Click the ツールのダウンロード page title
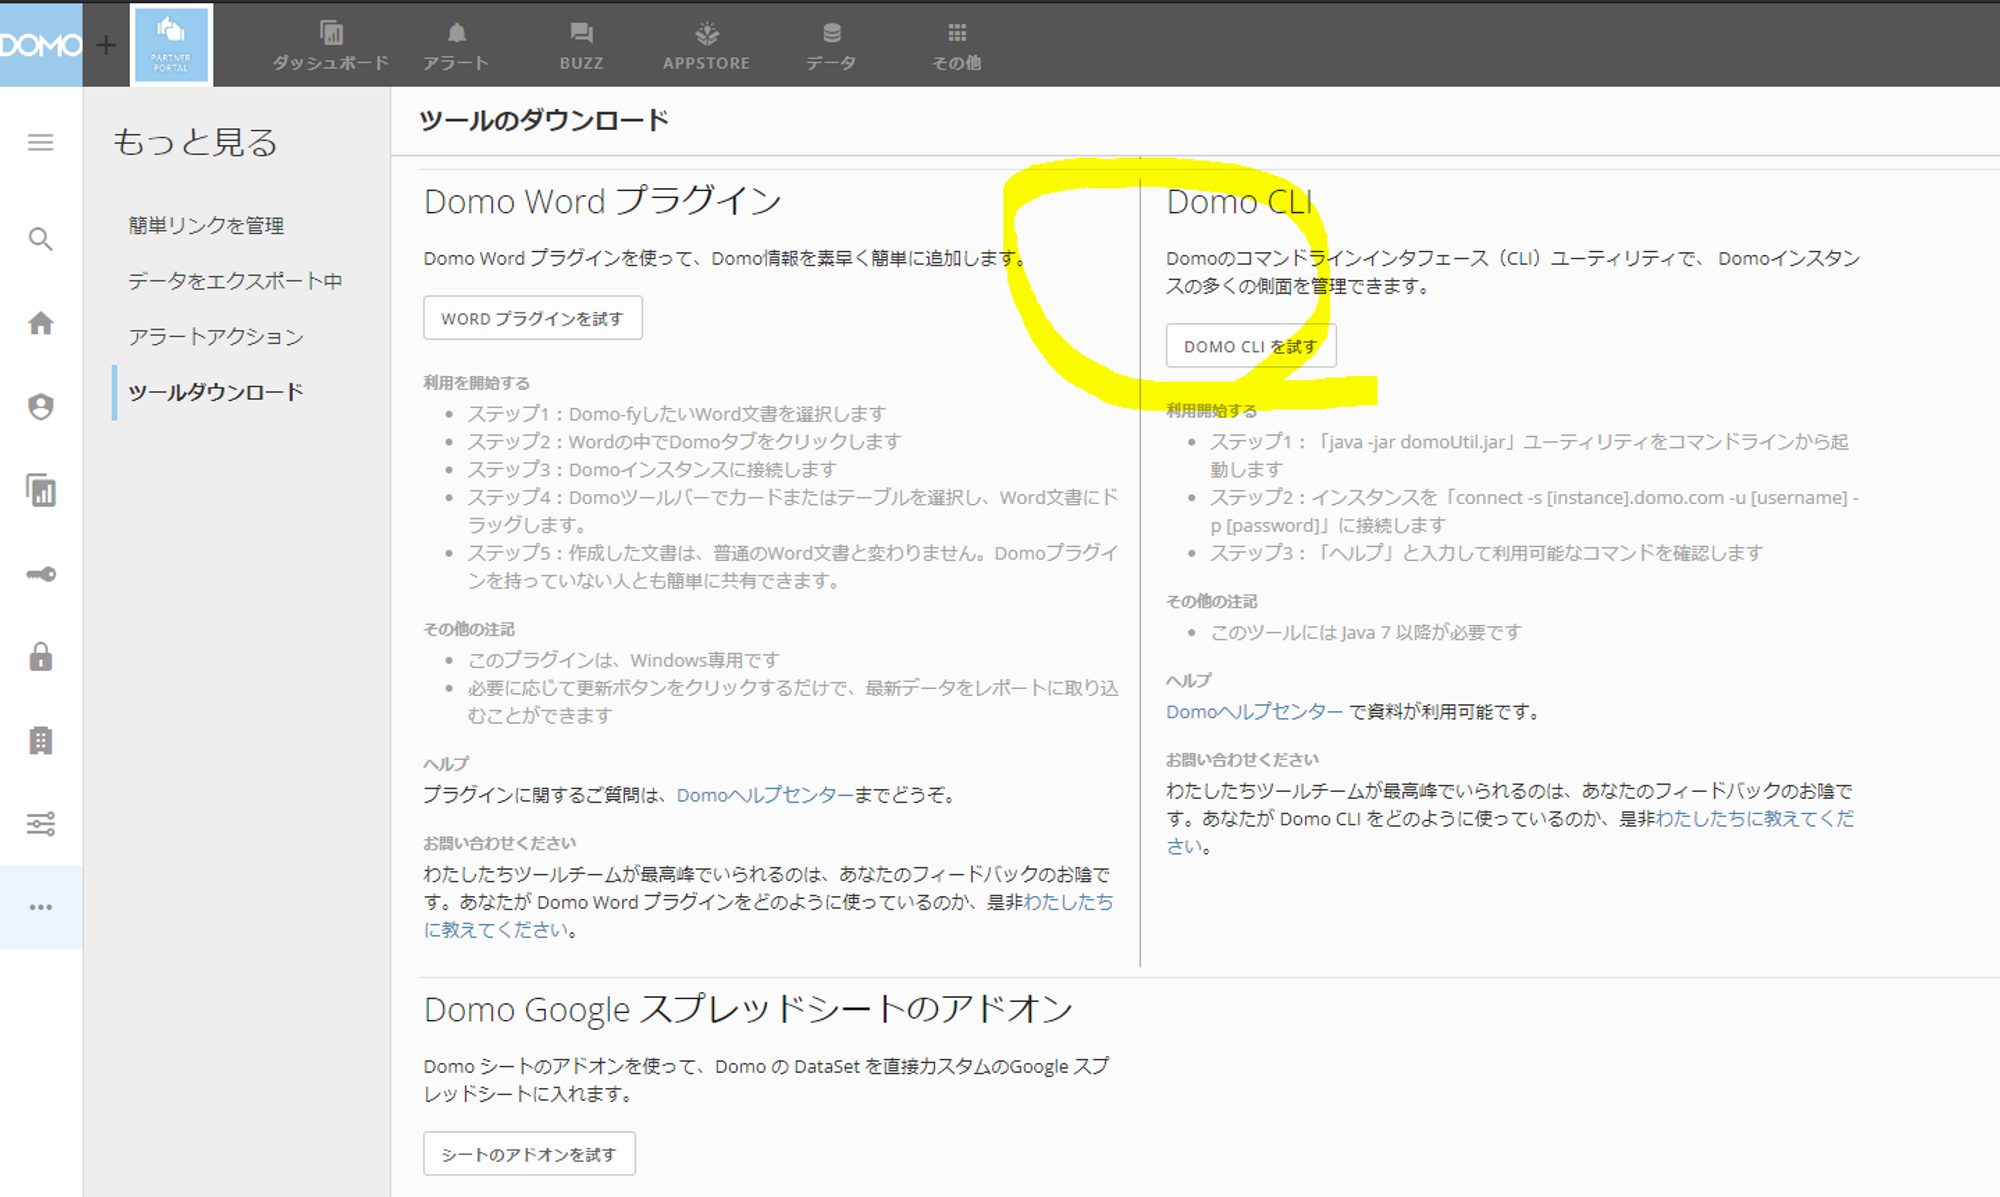Image resolution: width=2000 pixels, height=1197 pixels. (544, 121)
